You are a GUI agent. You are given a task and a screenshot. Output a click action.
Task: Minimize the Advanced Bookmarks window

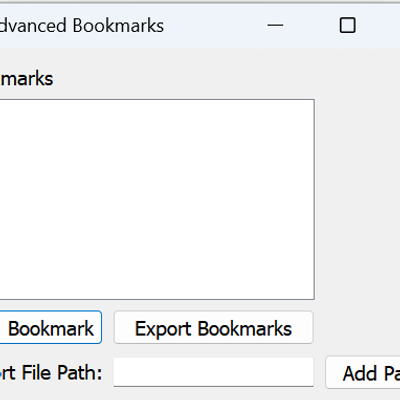275,25
